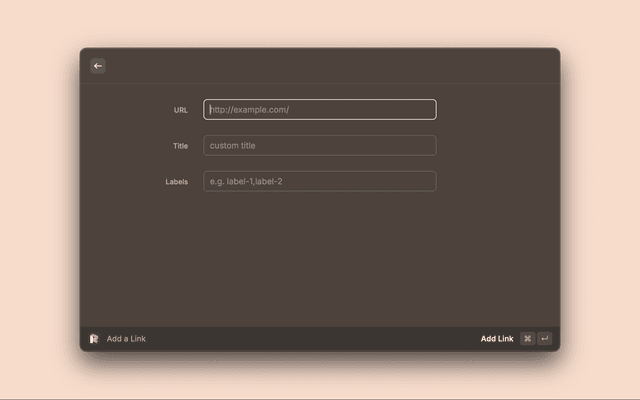This screenshot has height=400, width=640.
Task: Click the "custom title" placeholder text
Action: point(233,146)
